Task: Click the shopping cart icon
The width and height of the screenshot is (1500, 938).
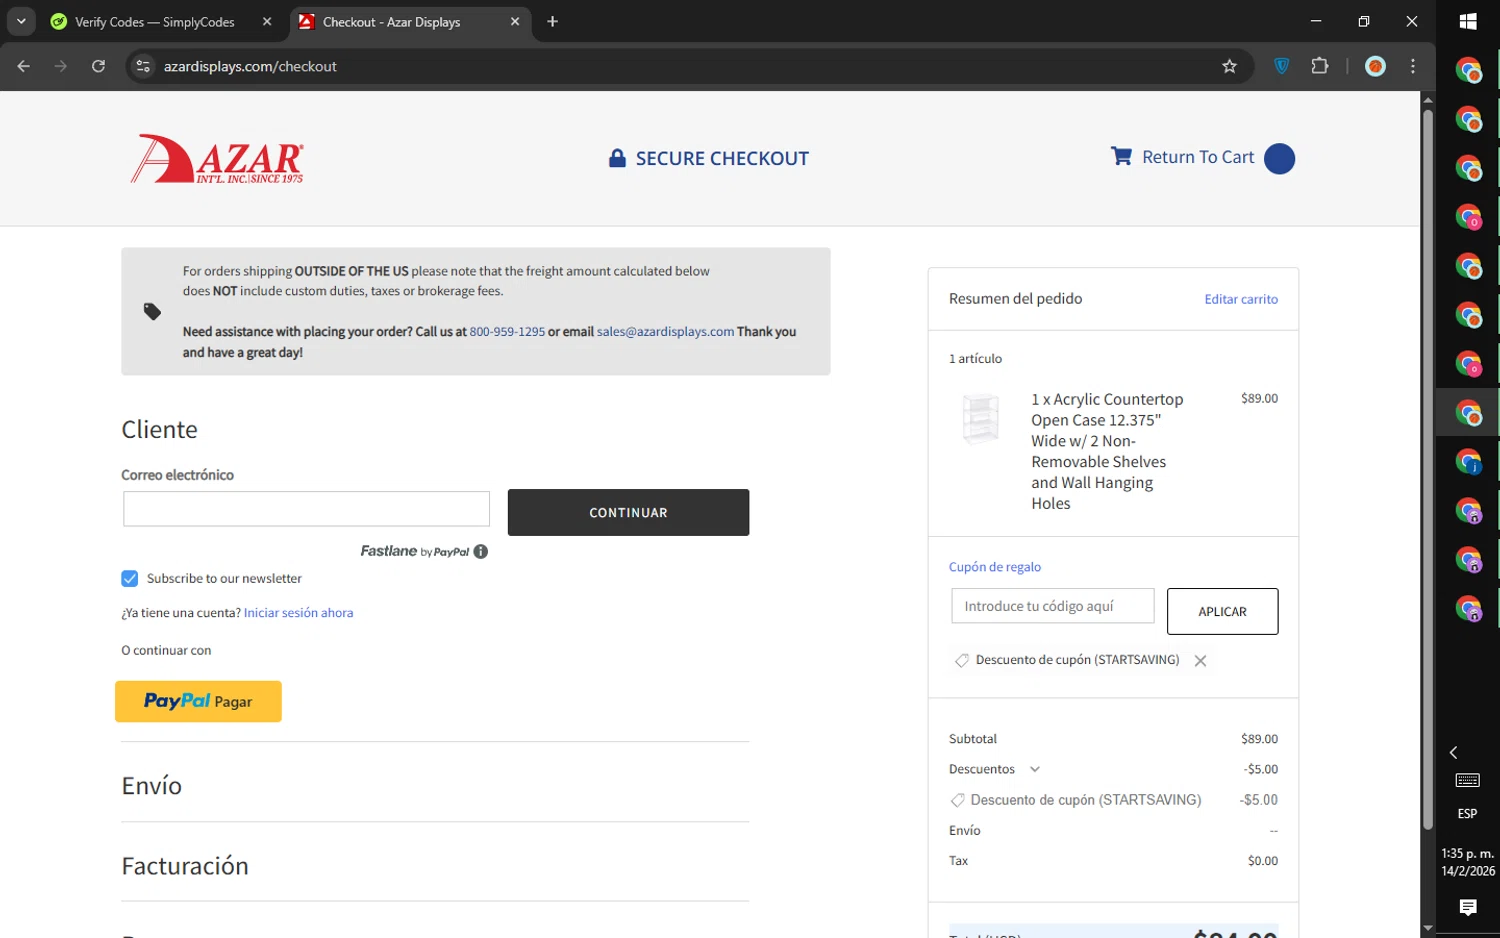Action: [x=1121, y=156]
